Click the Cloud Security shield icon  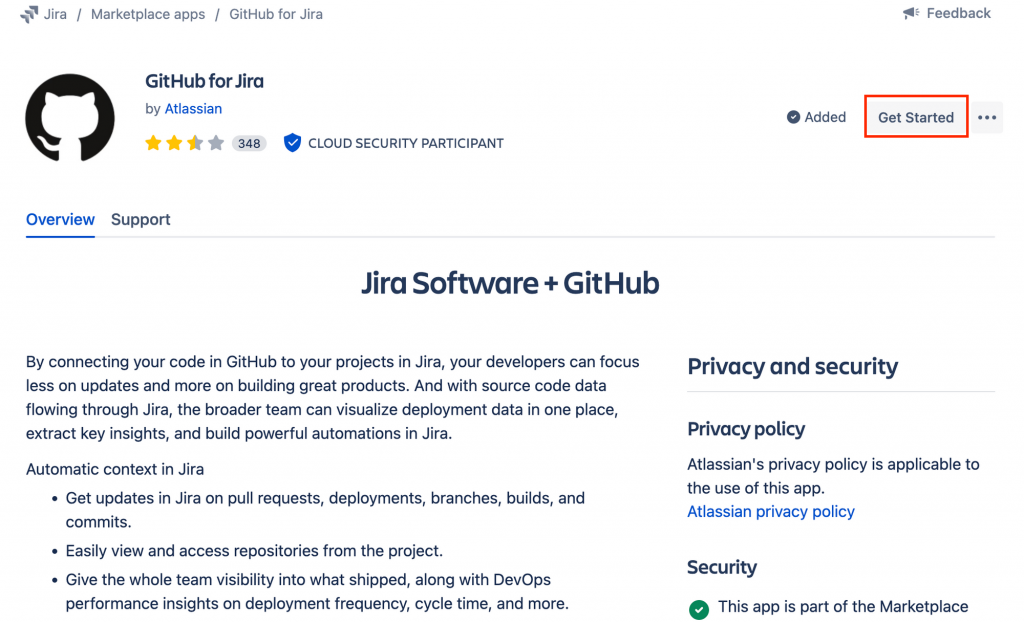click(x=292, y=142)
